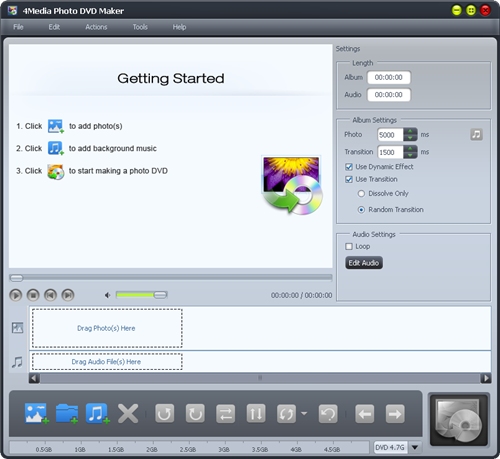Screen dimensions: 500x459
Task: Click the add photo icon in Getting Started
Action: (56, 126)
